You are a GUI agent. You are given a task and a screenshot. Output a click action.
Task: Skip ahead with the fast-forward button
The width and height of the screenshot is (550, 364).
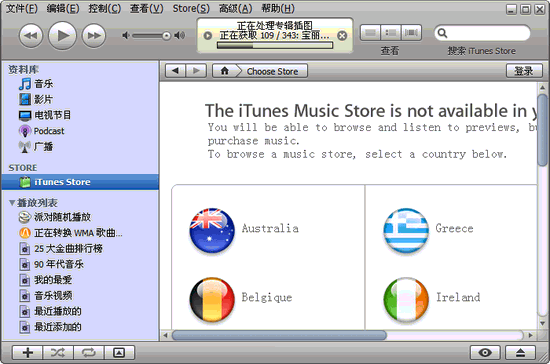coord(94,35)
